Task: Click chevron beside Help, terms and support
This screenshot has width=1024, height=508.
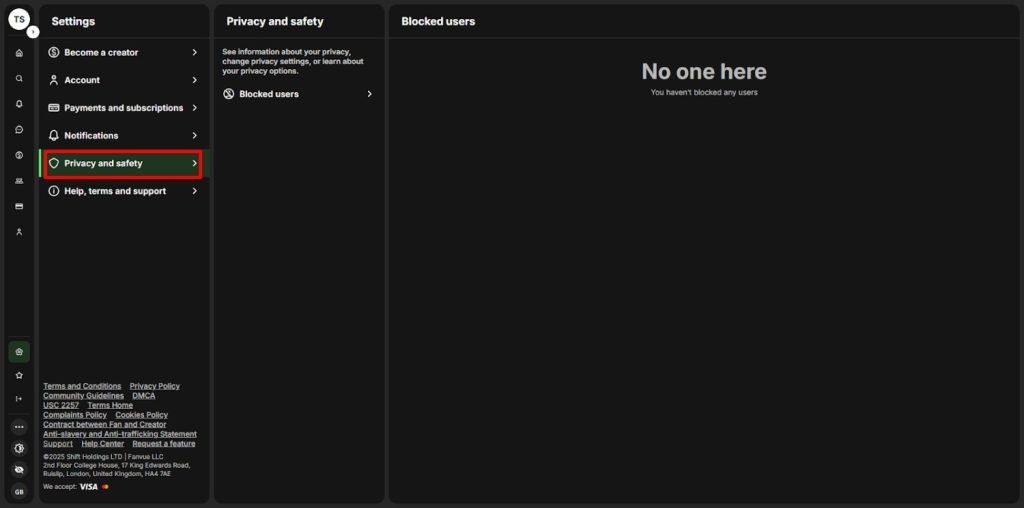Action: (x=195, y=191)
